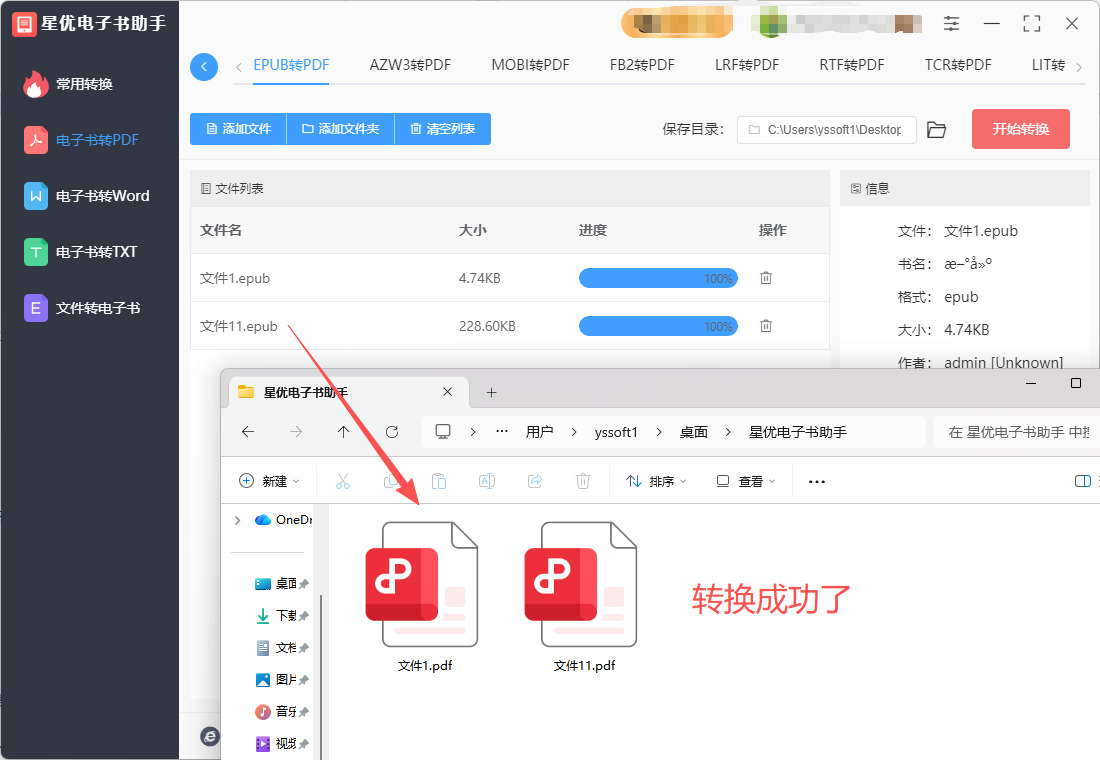Add a new Explorer tab with plus
The height and width of the screenshot is (760, 1100).
pos(491,393)
